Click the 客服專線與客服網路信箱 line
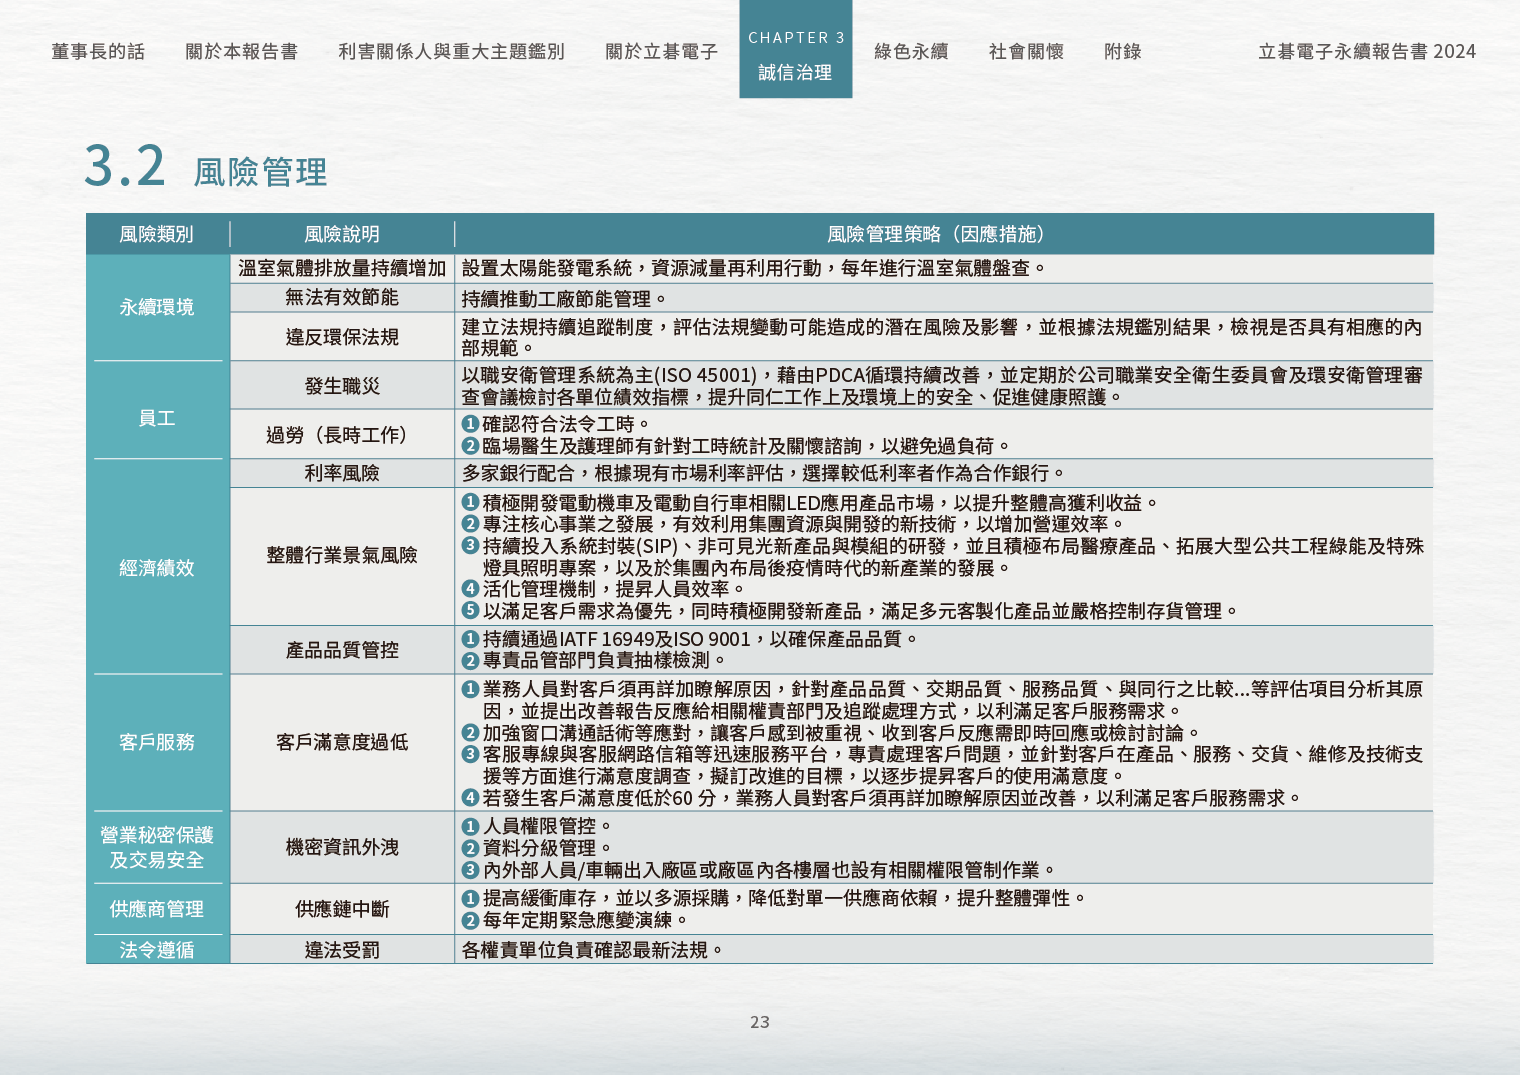 (943, 765)
